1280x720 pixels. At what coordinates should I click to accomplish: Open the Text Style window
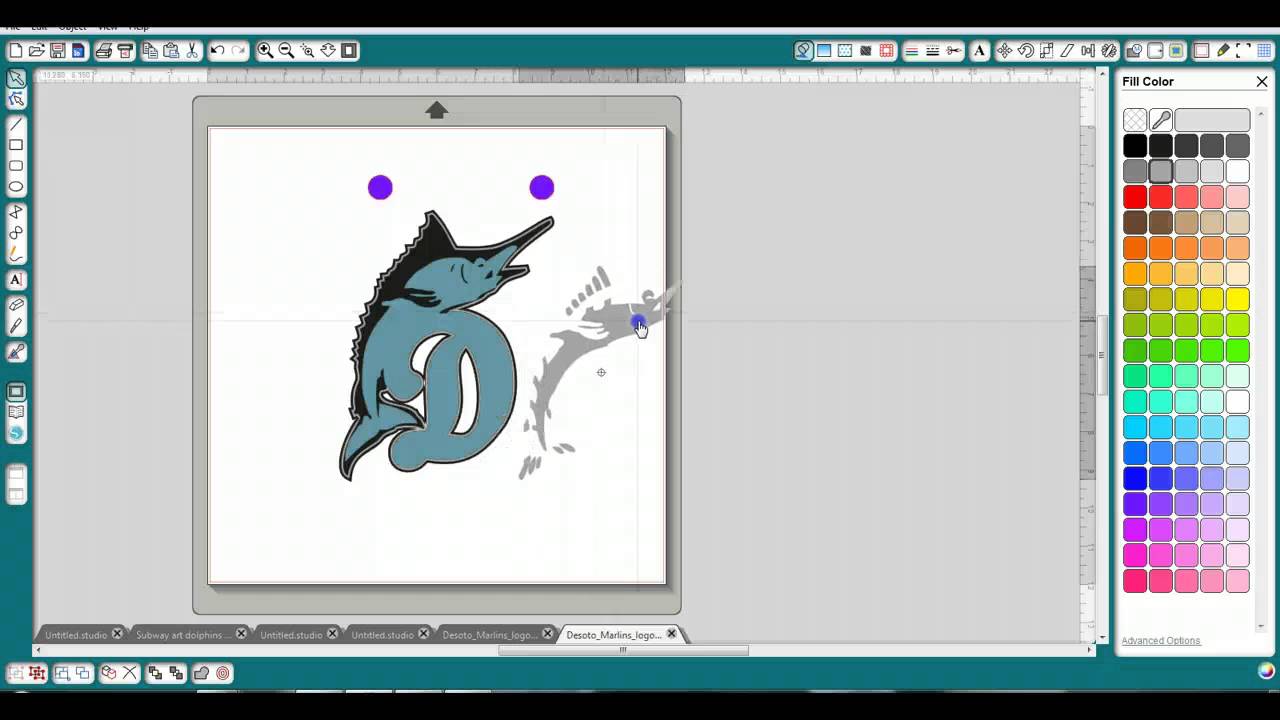point(979,50)
